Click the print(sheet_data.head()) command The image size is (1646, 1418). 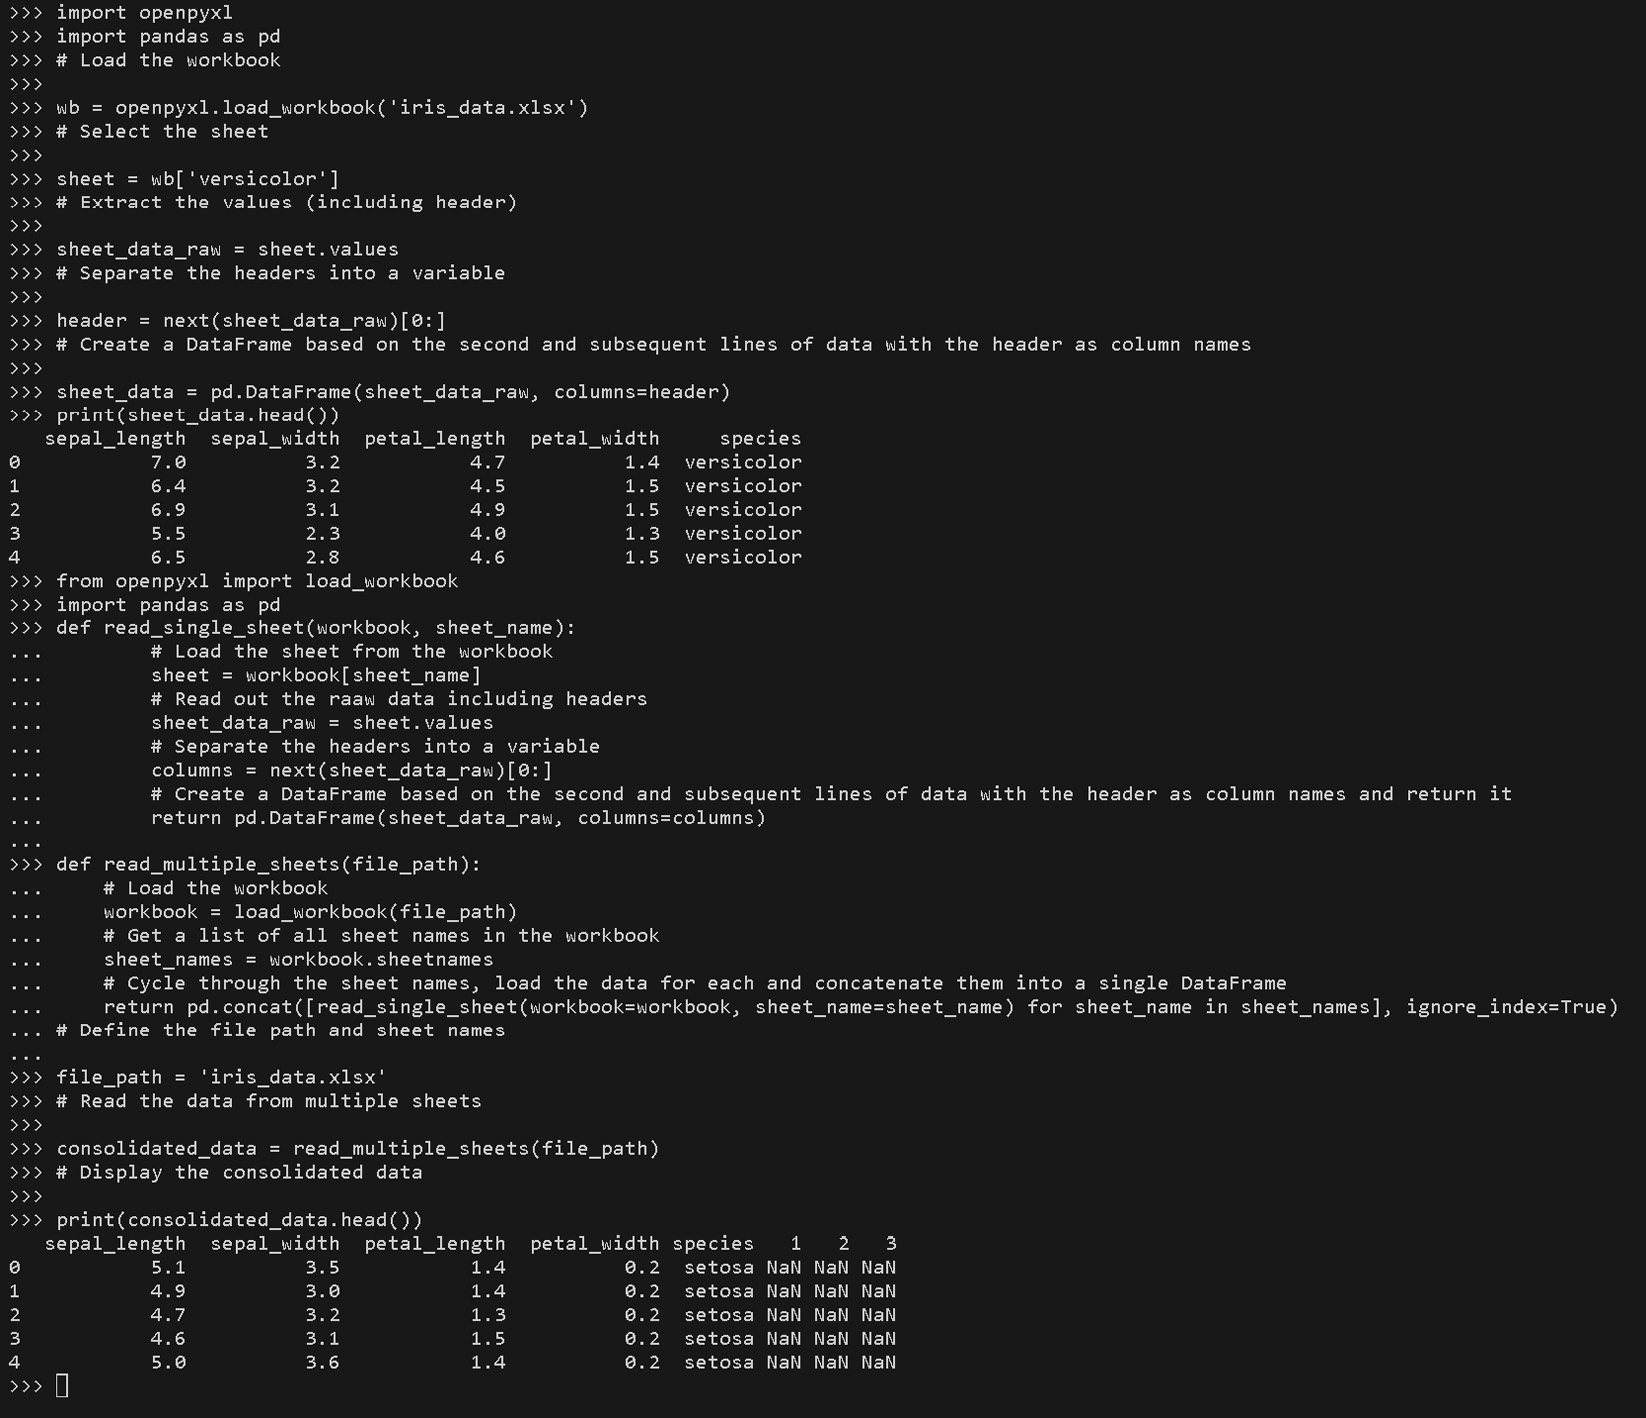click(198, 415)
